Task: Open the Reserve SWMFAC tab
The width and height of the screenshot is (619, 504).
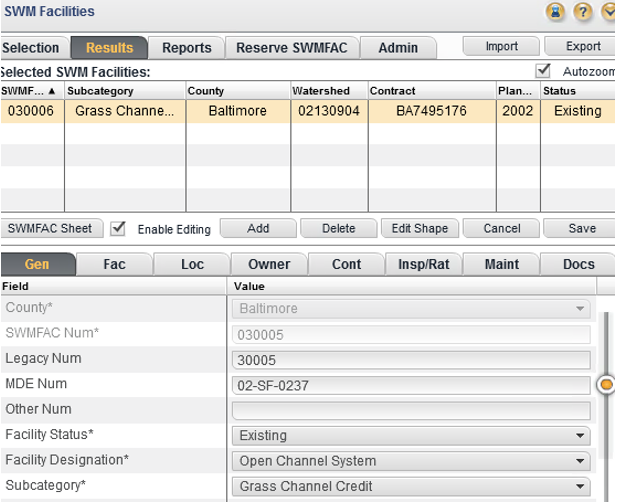Action: pyautogui.click(x=292, y=48)
